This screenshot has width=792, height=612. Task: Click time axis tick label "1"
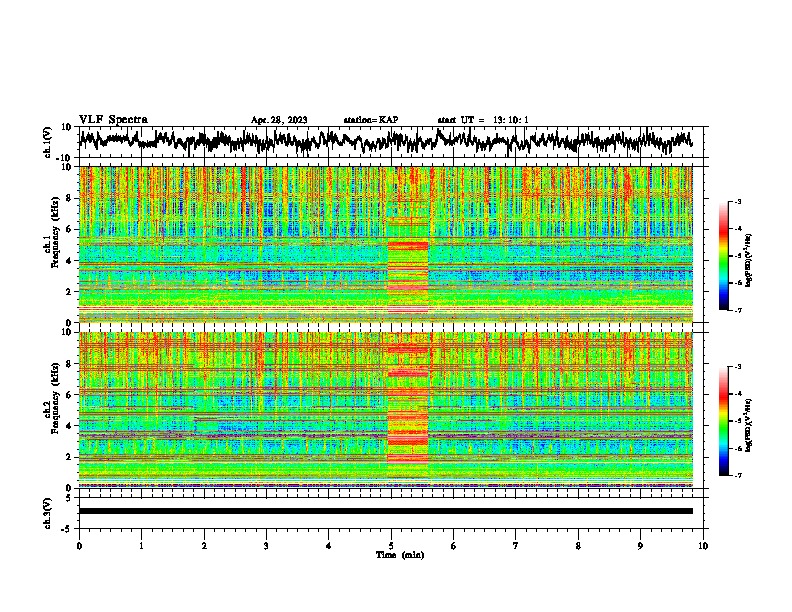tap(141, 546)
